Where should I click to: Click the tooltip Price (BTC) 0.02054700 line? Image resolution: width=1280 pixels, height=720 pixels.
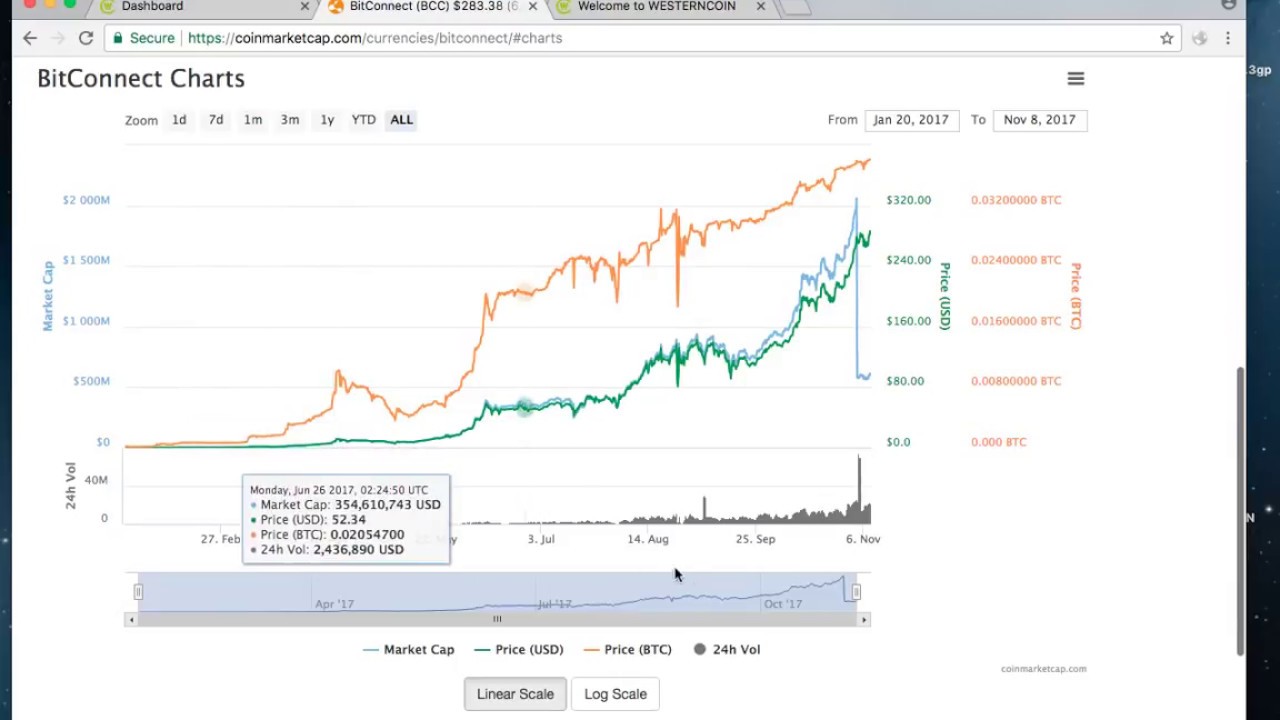[x=327, y=535]
